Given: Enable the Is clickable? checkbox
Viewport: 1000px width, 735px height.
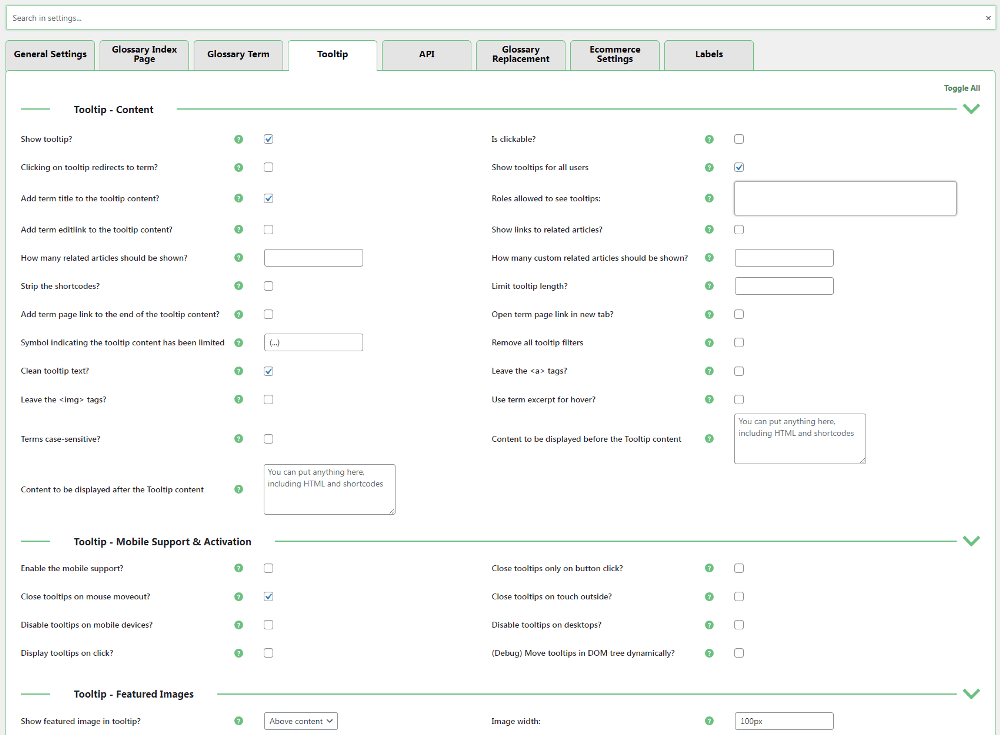Looking at the screenshot, I should tap(739, 139).
